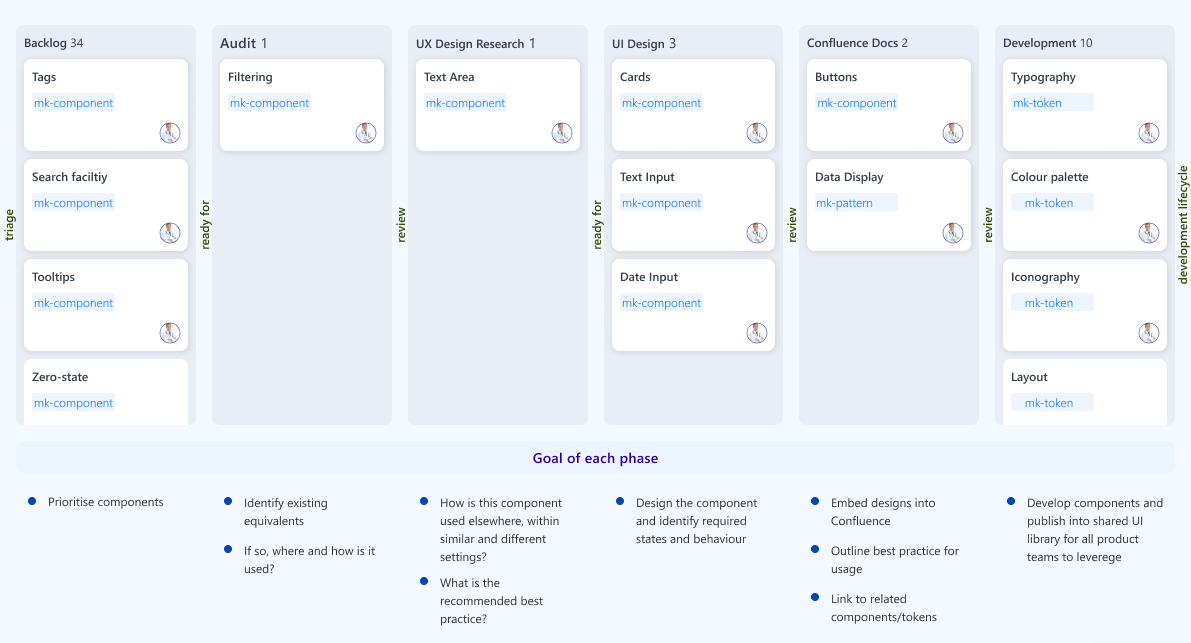The image size is (1191, 643).
Task: Click the mk-pattern label on the Data Display card
Action: click(846, 202)
